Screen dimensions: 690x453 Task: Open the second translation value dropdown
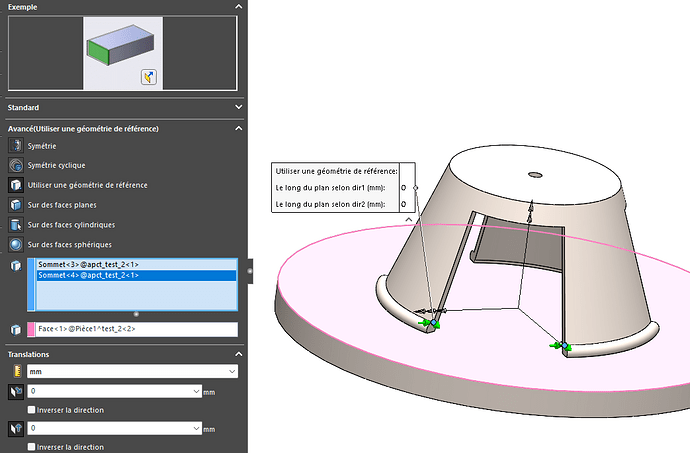(x=196, y=428)
